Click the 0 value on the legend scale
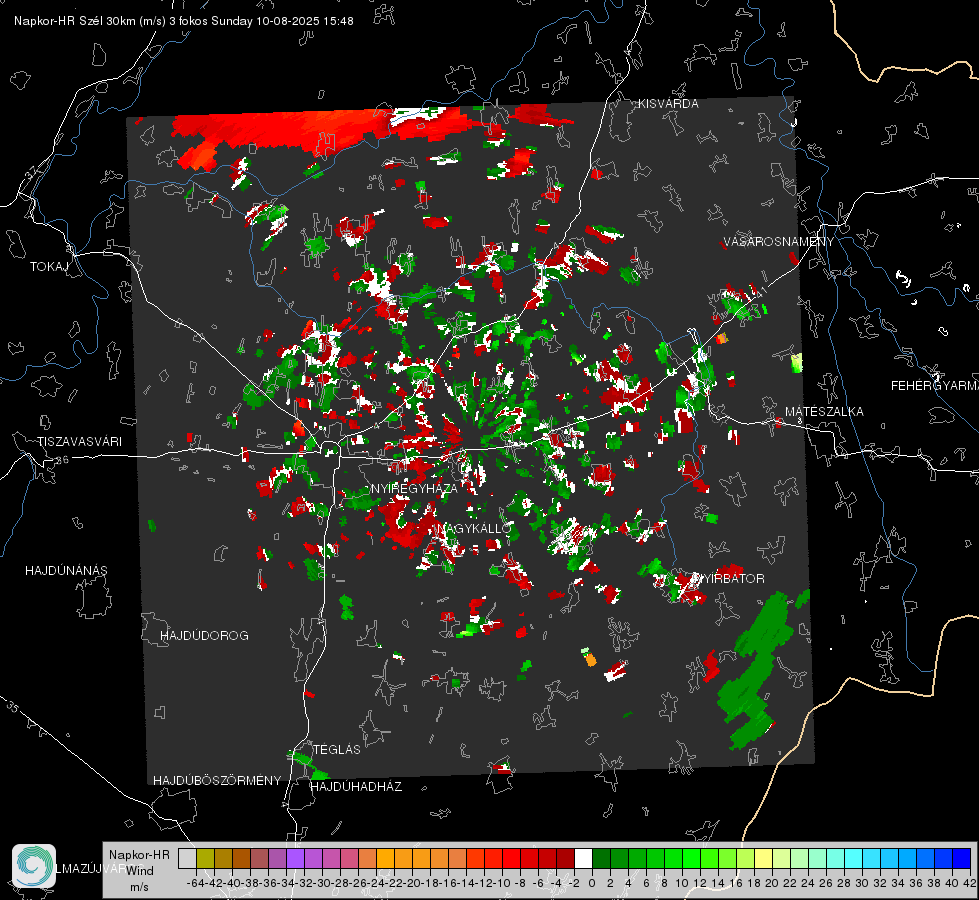Image resolution: width=979 pixels, height=900 pixels. 592,883
